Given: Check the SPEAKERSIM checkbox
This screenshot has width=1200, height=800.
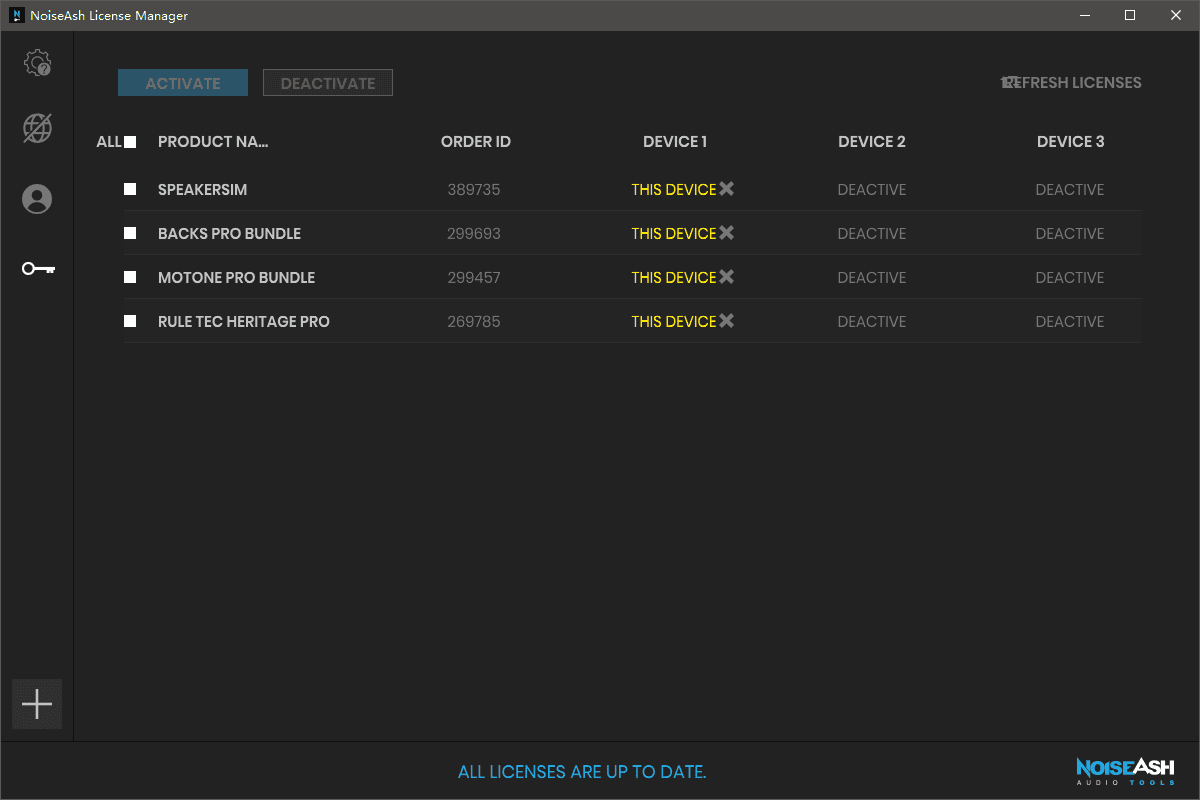Looking at the screenshot, I should tap(130, 189).
